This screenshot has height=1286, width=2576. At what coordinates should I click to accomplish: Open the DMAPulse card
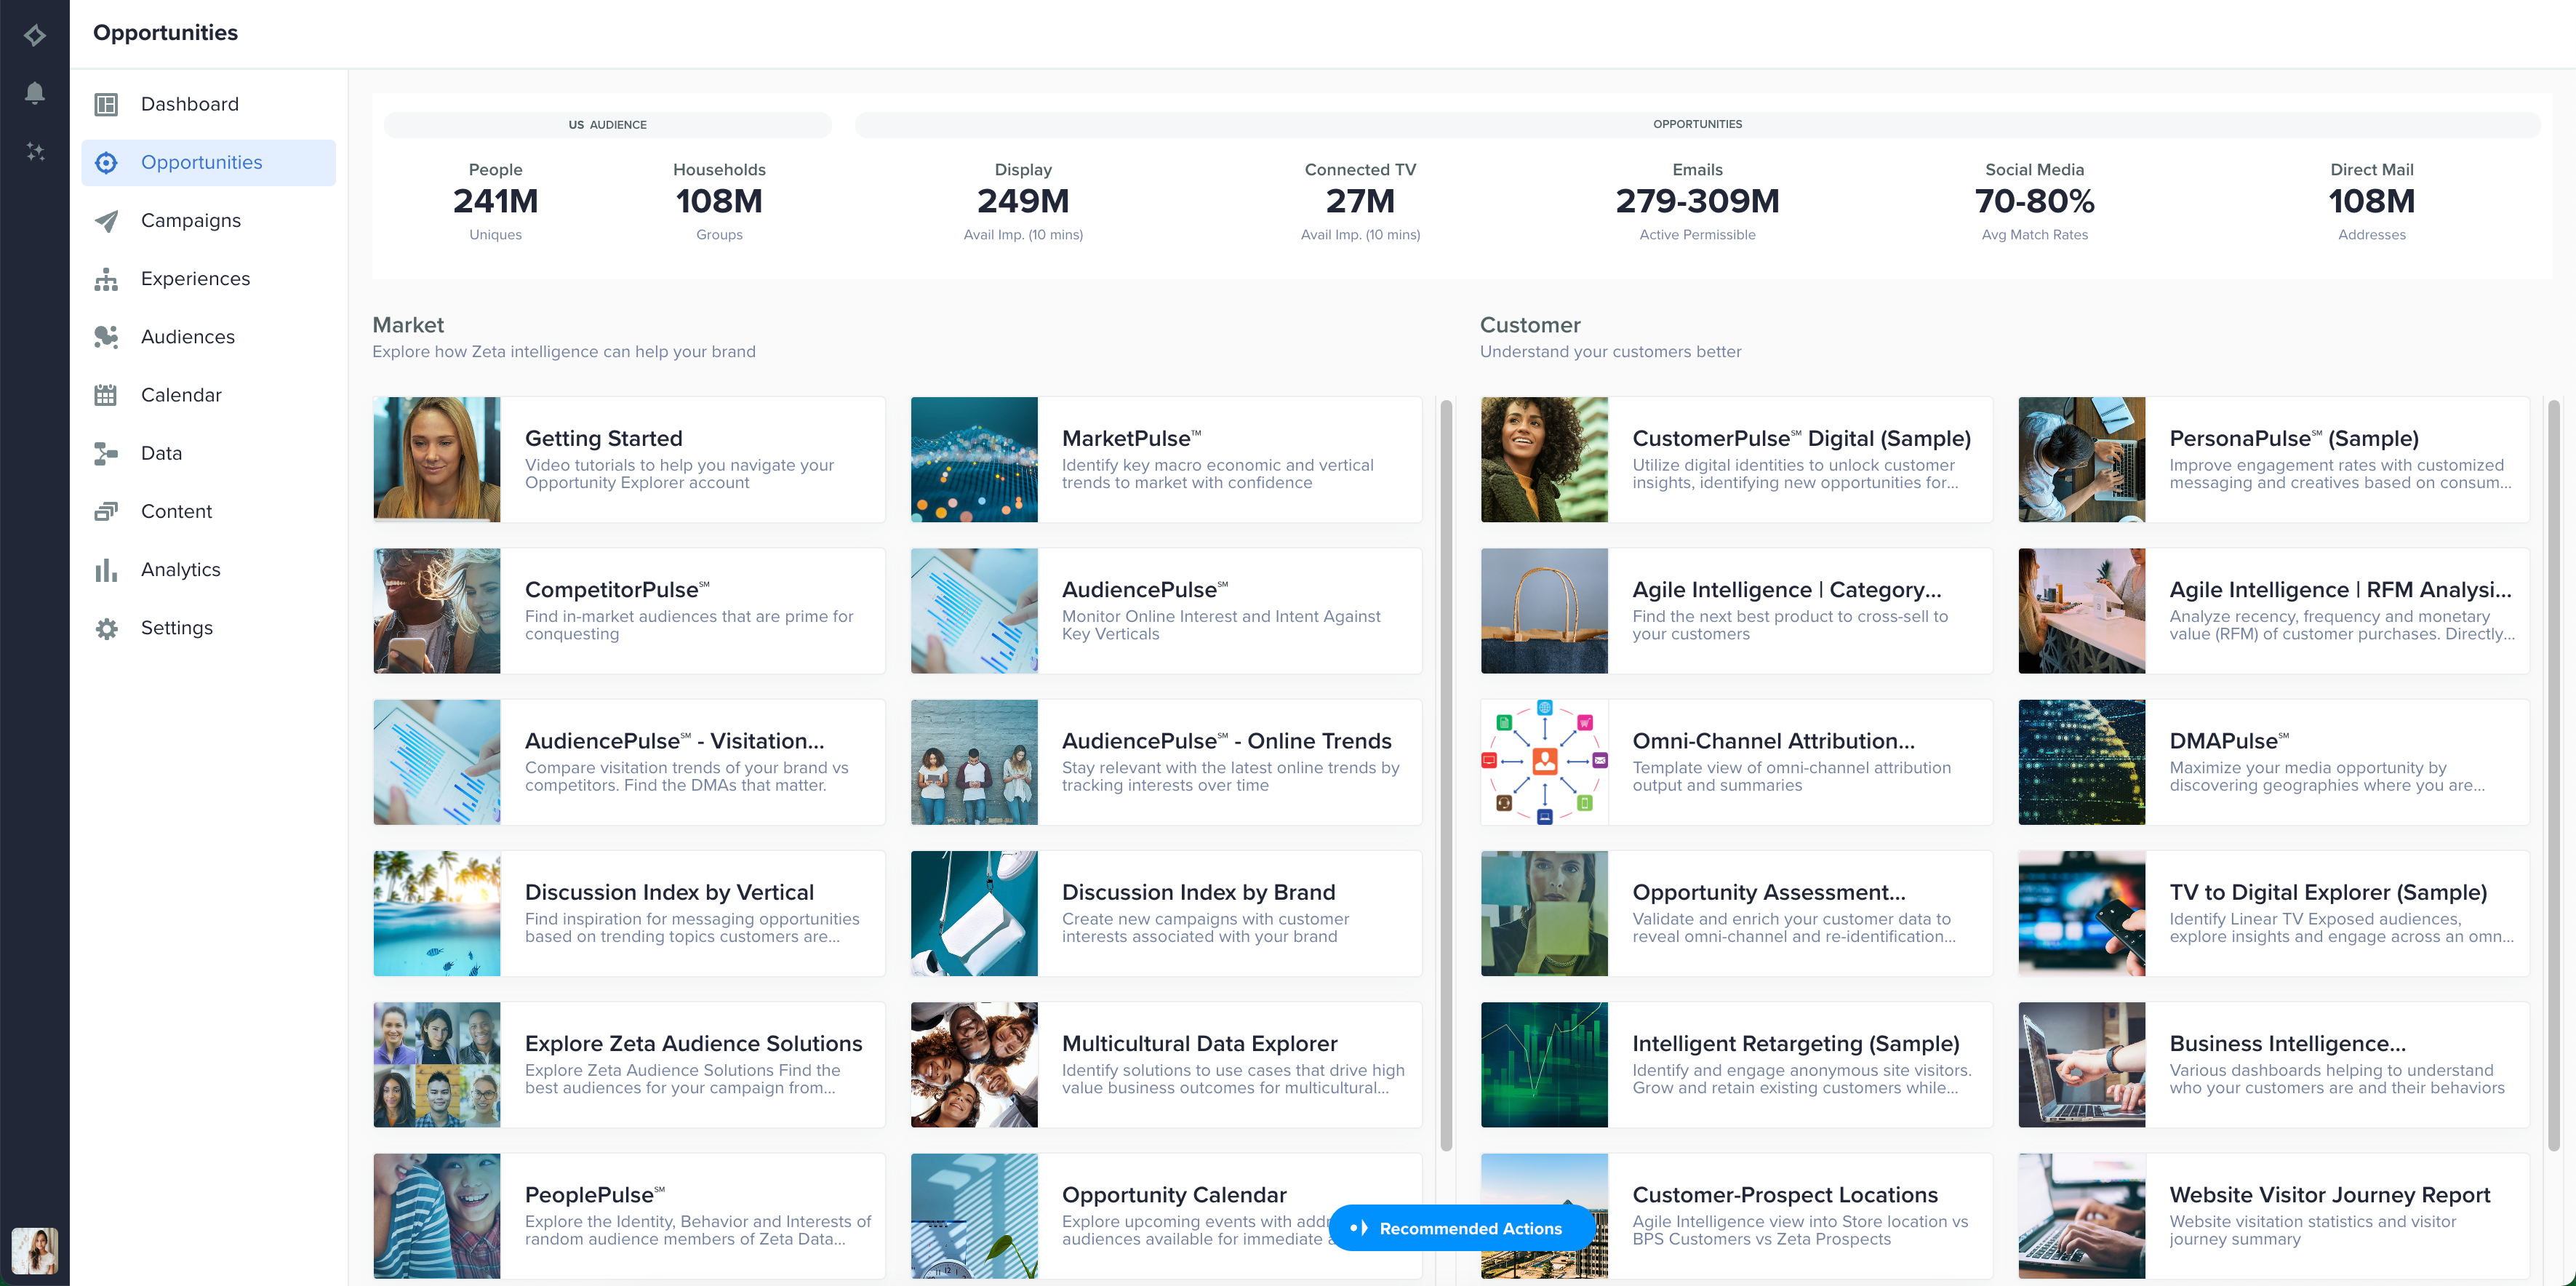[2274, 762]
